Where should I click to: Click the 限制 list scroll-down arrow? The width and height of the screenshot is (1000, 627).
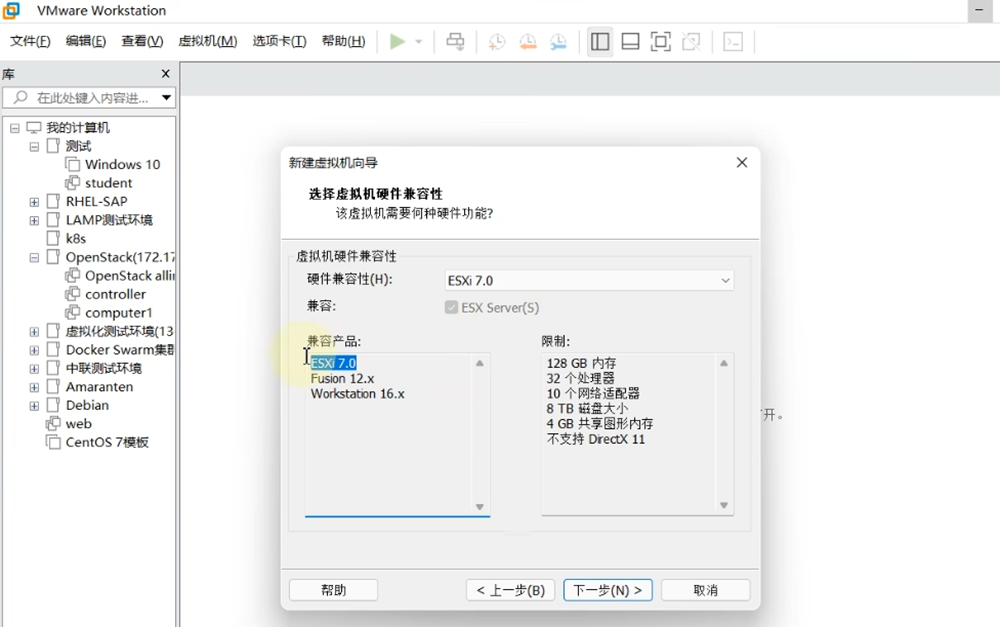click(x=724, y=505)
